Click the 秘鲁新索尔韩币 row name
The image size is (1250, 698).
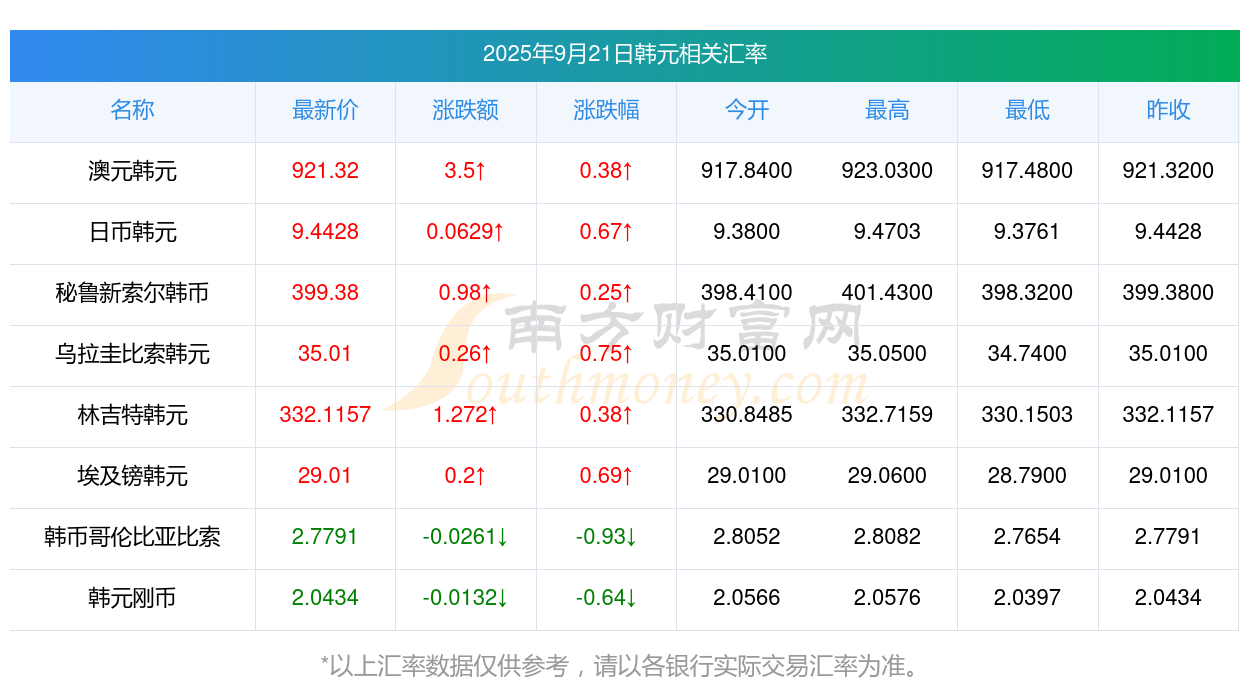point(132,293)
